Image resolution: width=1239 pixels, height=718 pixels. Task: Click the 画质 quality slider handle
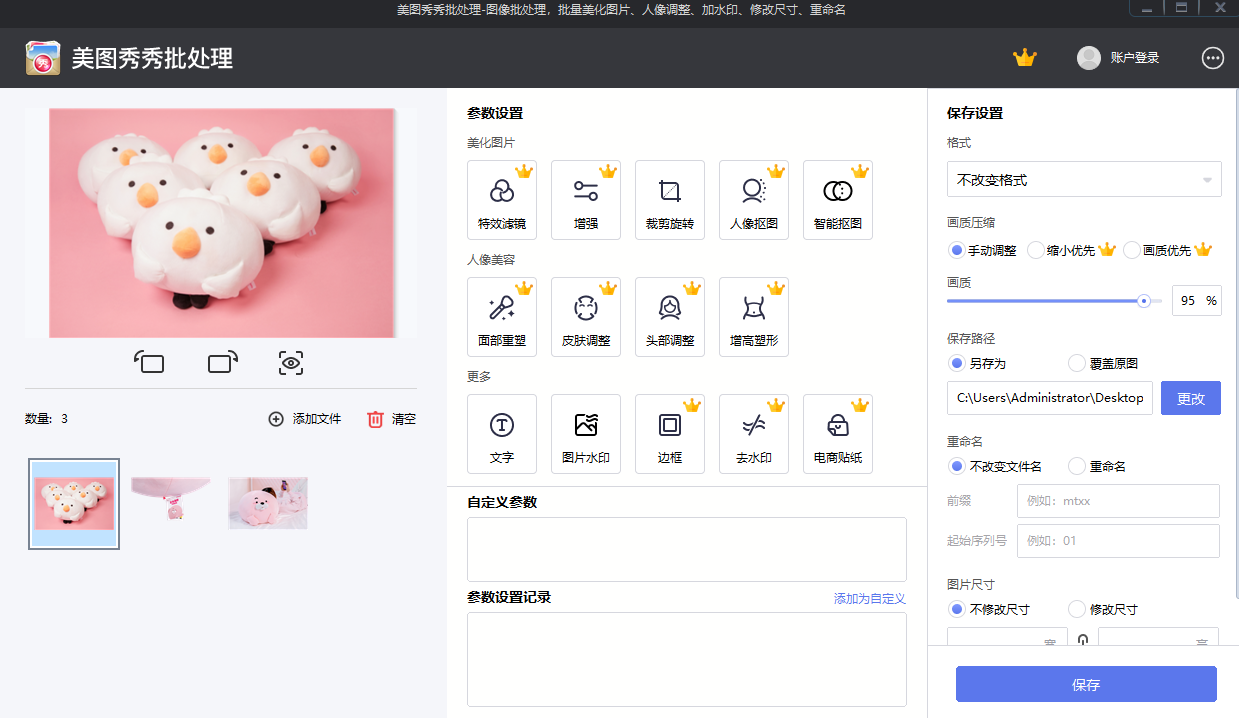1144,300
